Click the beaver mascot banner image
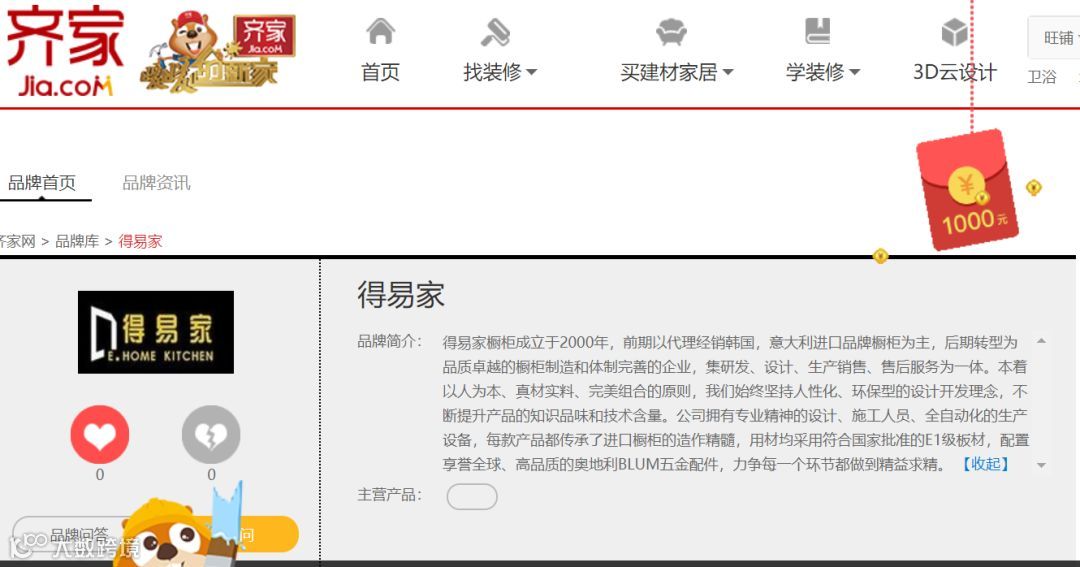The width and height of the screenshot is (1080, 567). click(x=218, y=52)
